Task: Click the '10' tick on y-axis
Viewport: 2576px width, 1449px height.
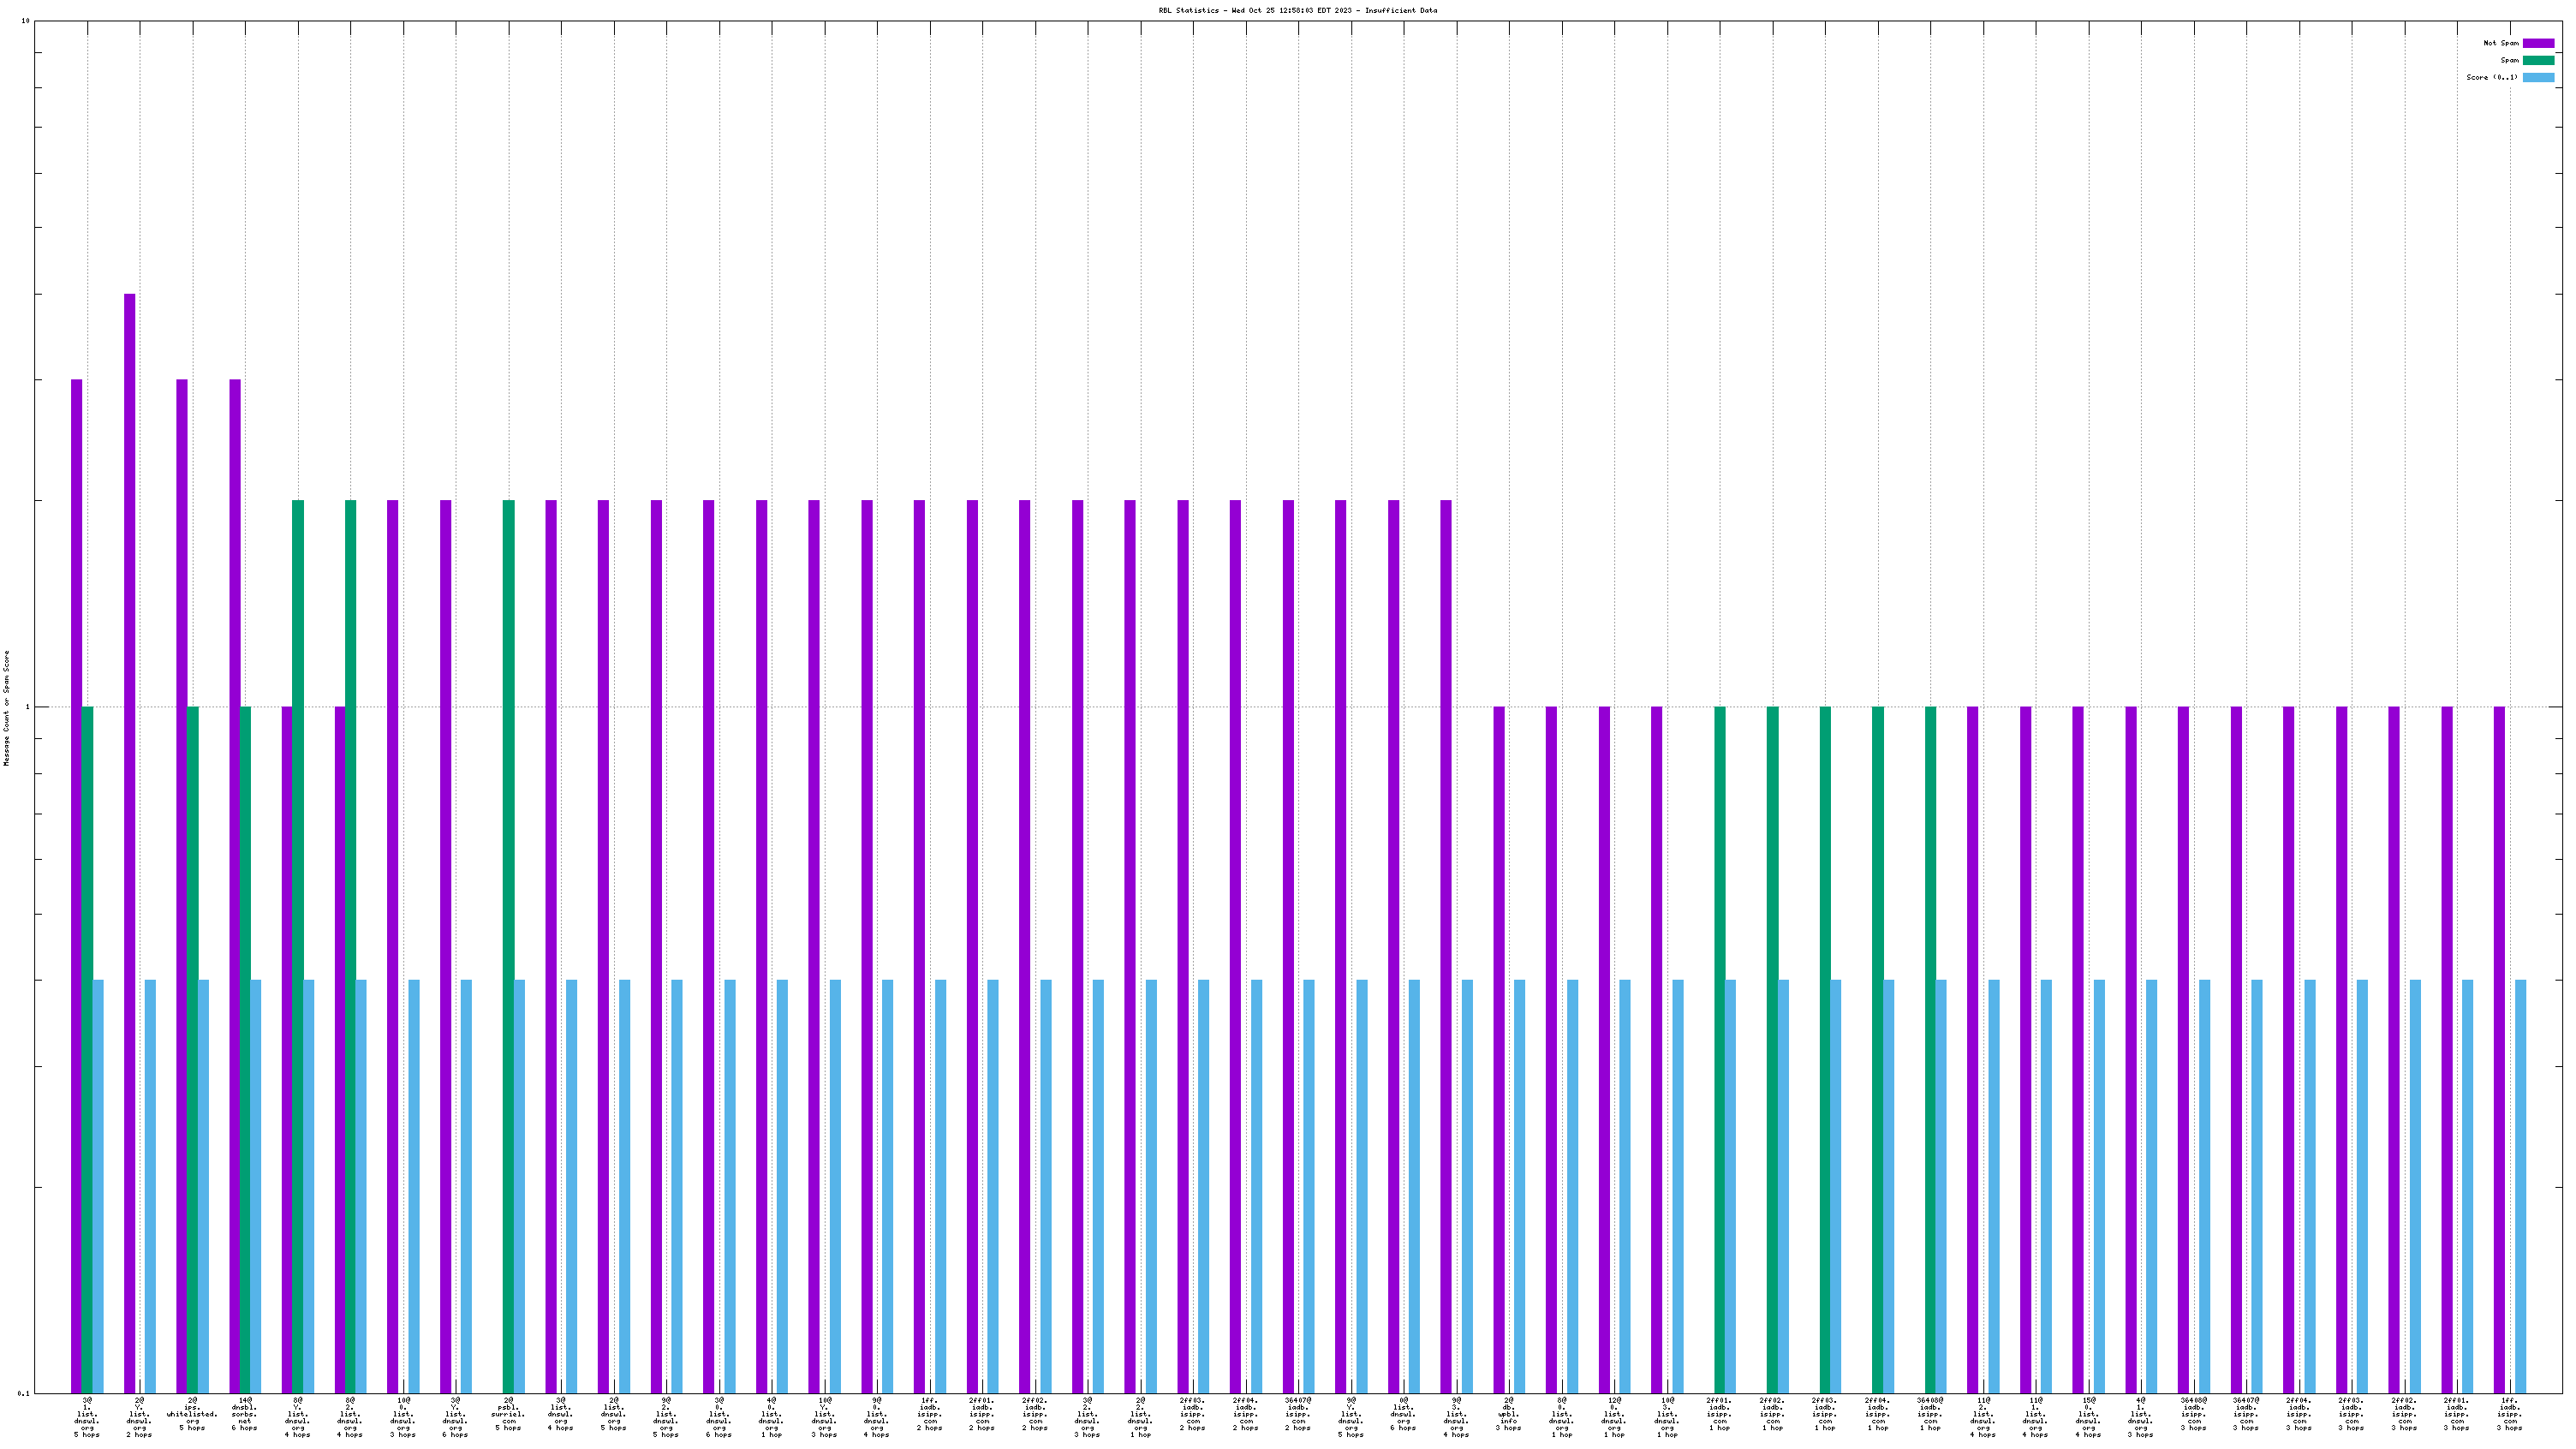Action: pos(25,21)
